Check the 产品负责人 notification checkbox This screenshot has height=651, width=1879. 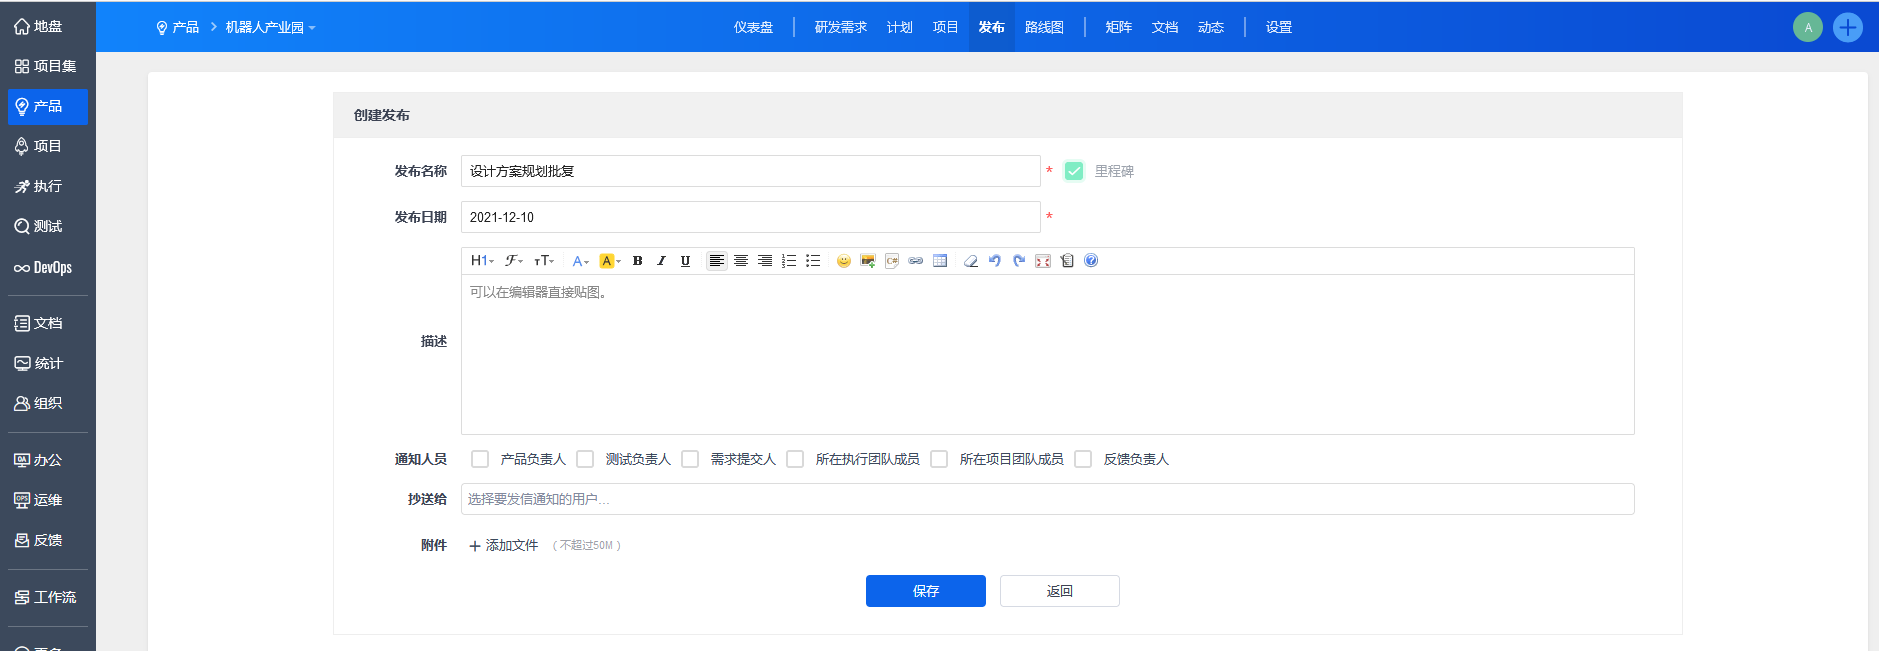(480, 459)
